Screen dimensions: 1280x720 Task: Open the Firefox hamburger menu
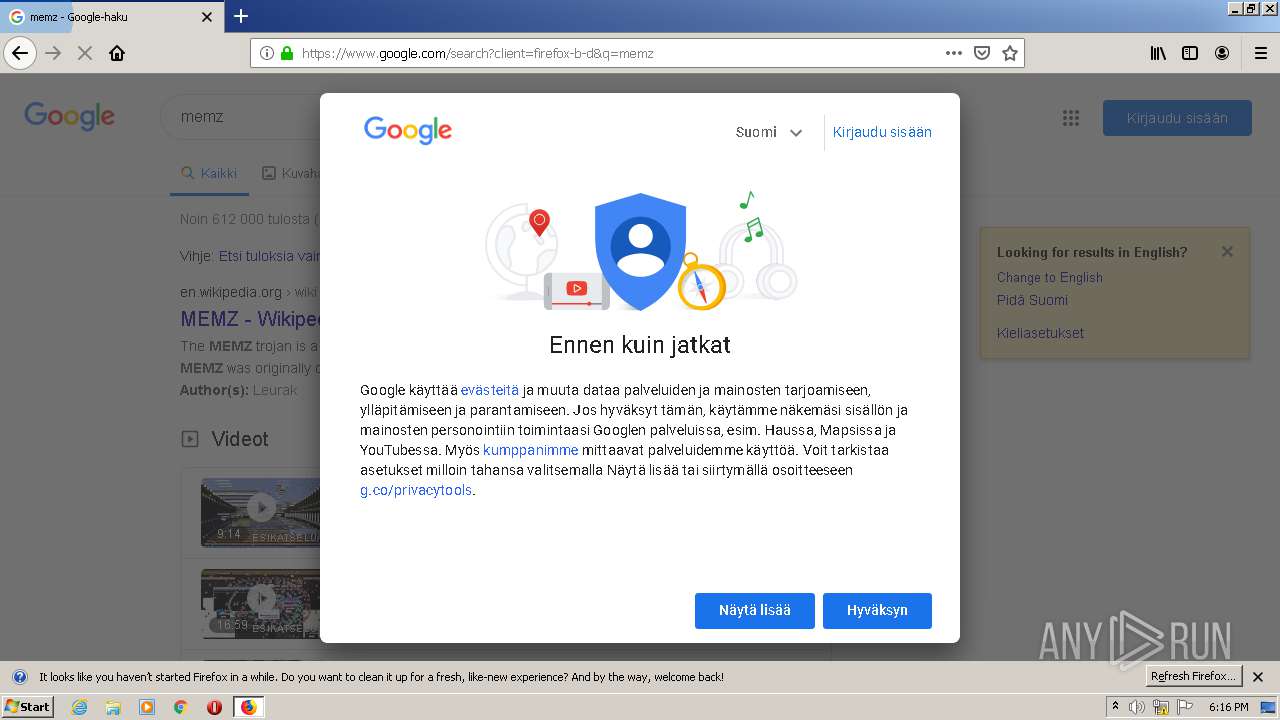1260,53
